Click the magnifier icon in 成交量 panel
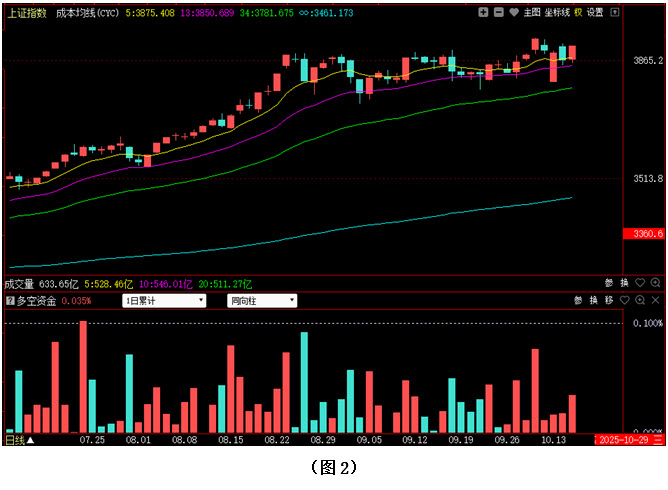Image resolution: width=668 pixels, height=490 pixels. tap(655, 283)
